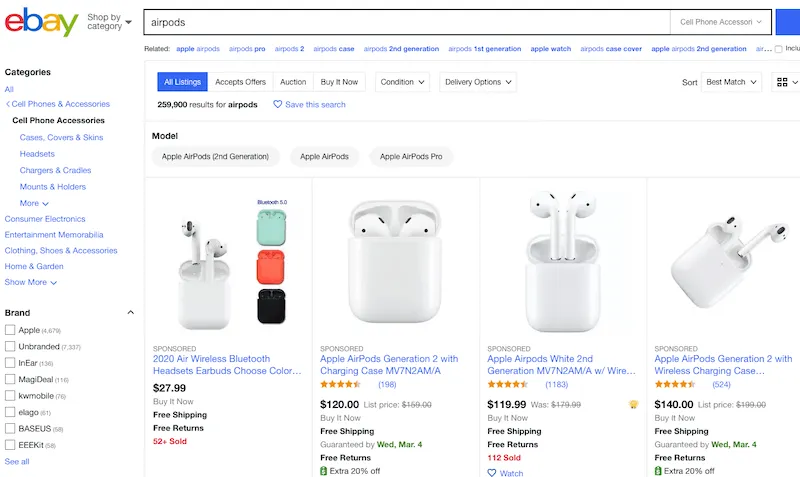Image resolution: width=800 pixels, height=477 pixels.
Task: Click the Apple AirPods Pro model button
Action: click(411, 157)
